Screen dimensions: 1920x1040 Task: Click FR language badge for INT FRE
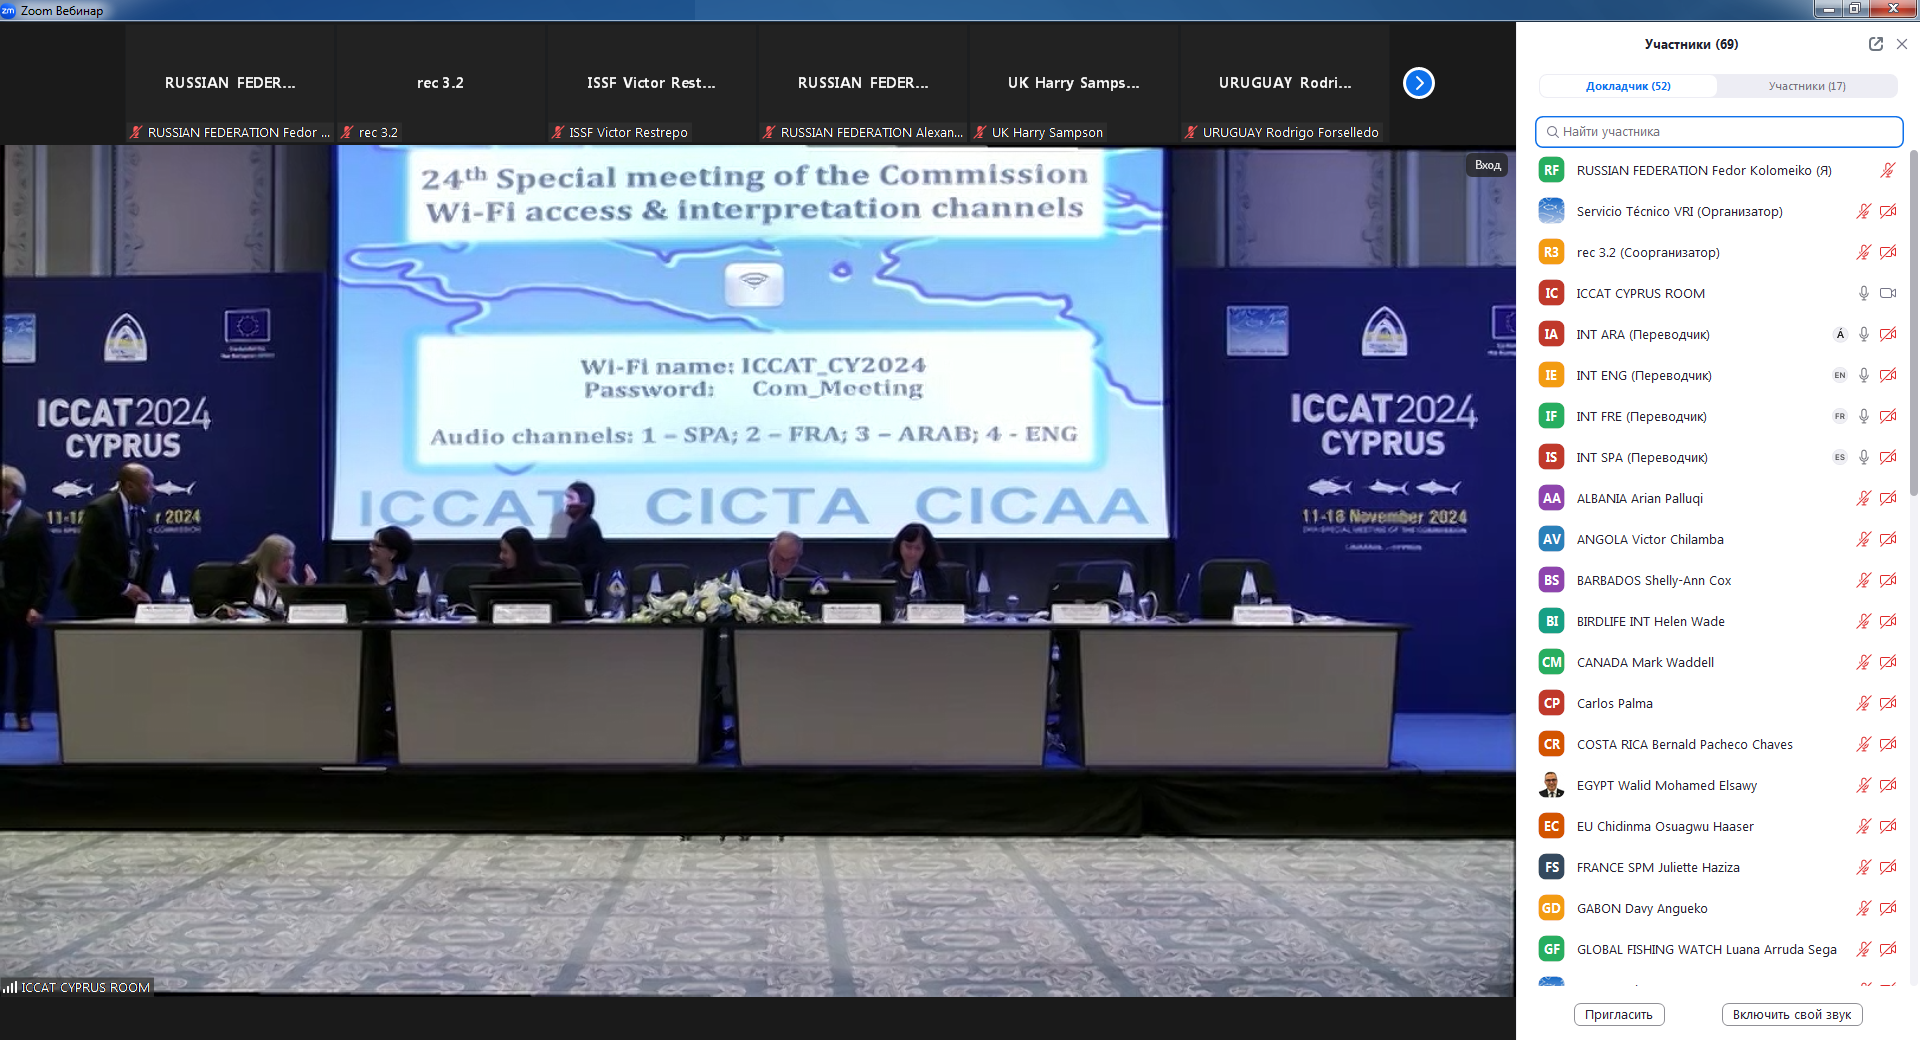pyautogui.click(x=1839, y=416)
